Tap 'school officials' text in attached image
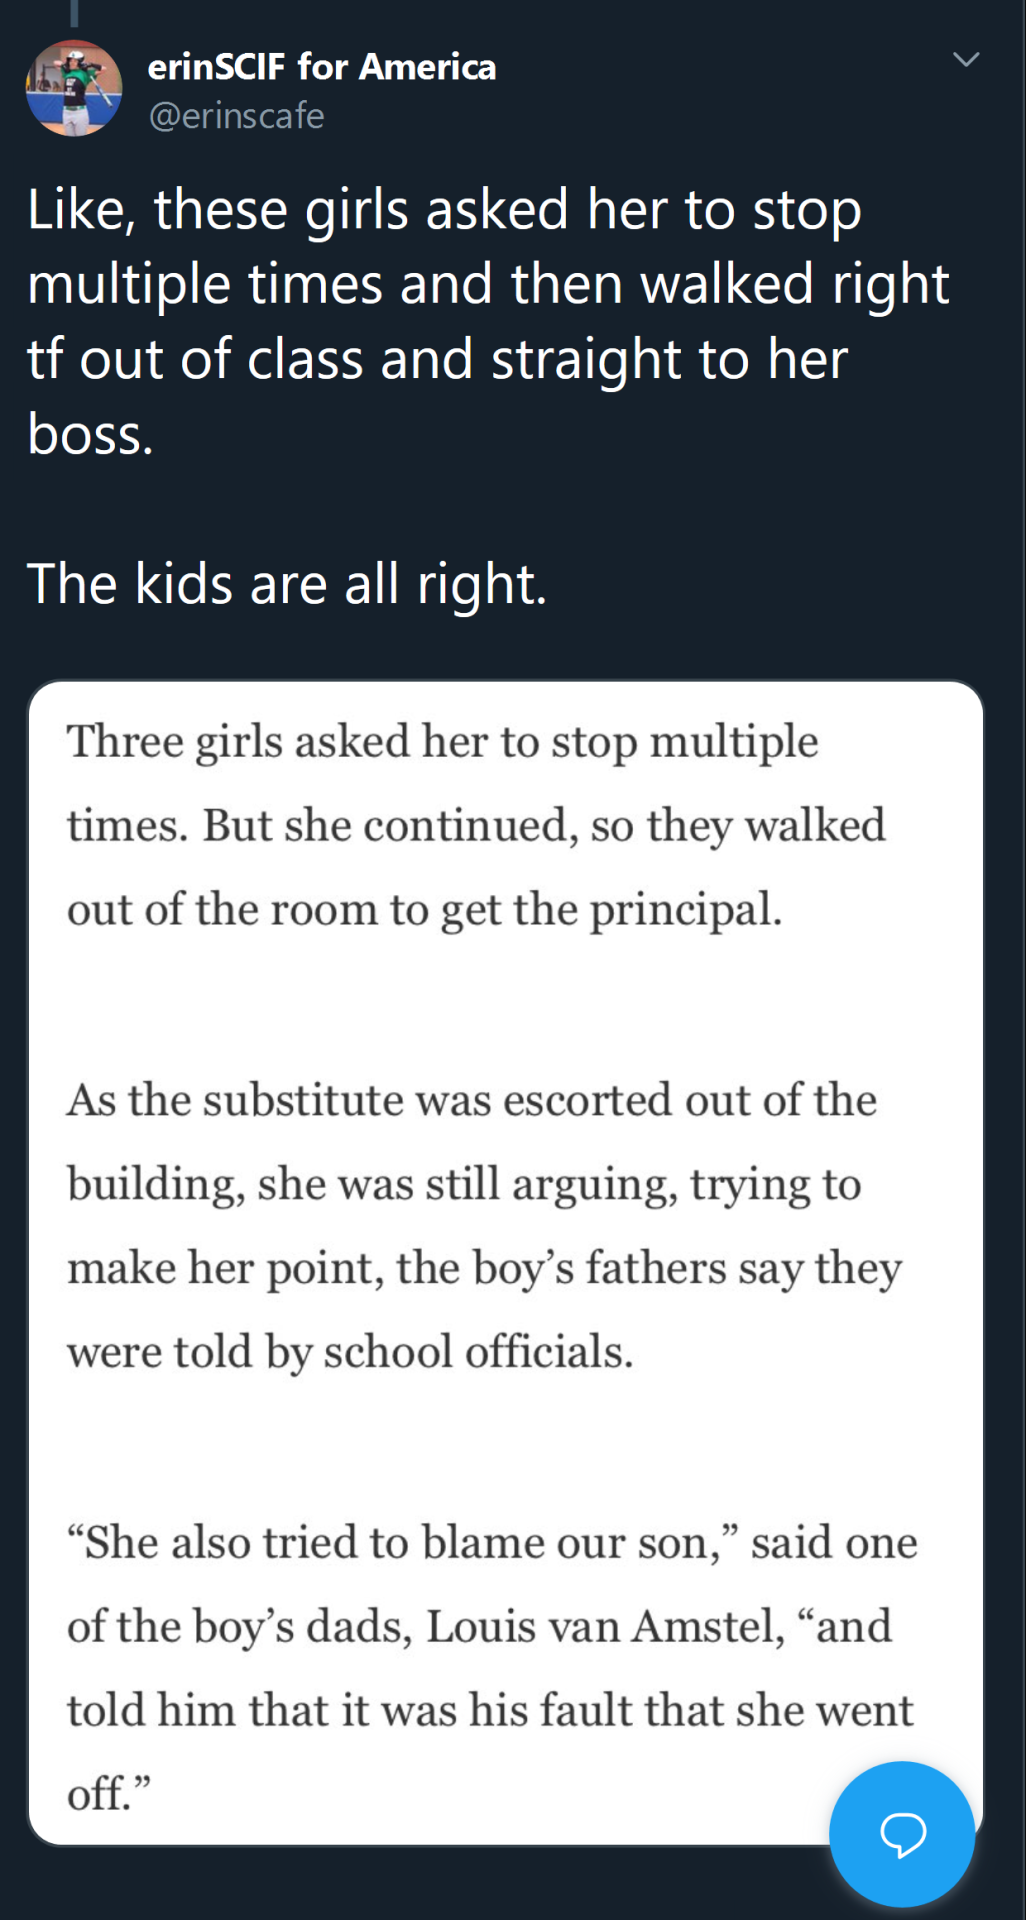 pyautogui.click(x=478, y=1352)
